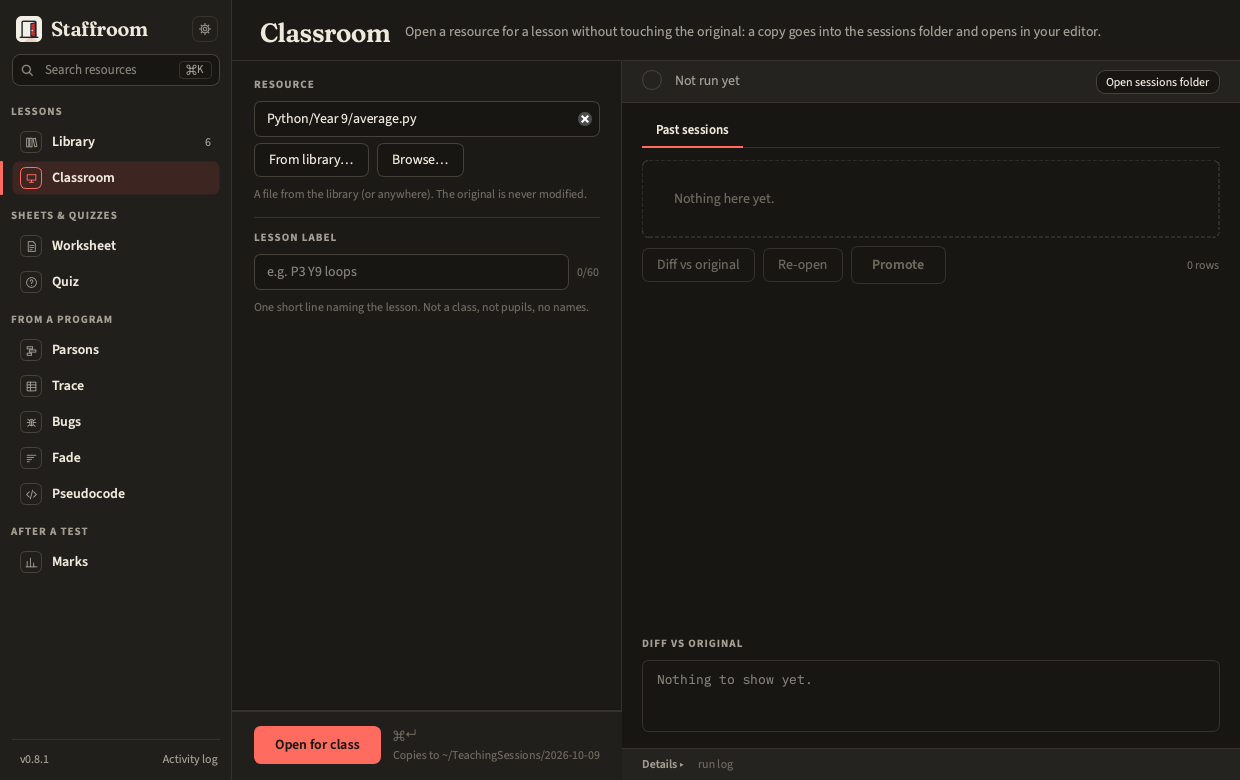Click the run log text
1240x780 pixels.
coord(715,764)
